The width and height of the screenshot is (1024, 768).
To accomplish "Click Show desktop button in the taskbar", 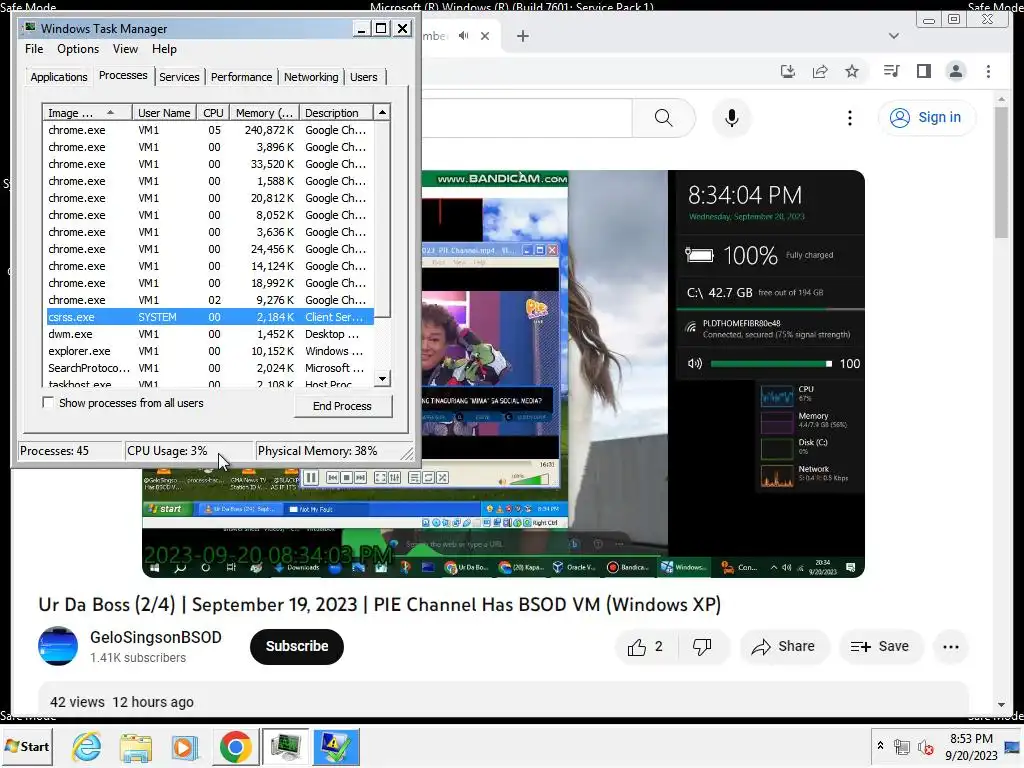I will click(1012, 746).
